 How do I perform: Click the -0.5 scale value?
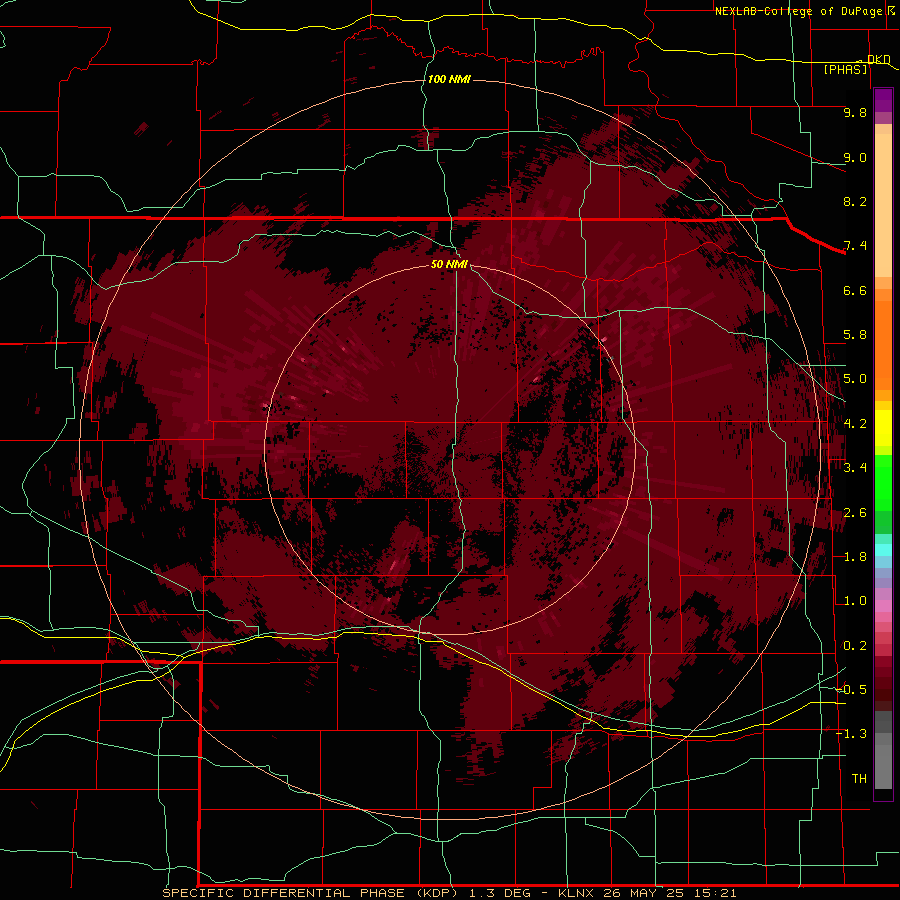point(852,689)
